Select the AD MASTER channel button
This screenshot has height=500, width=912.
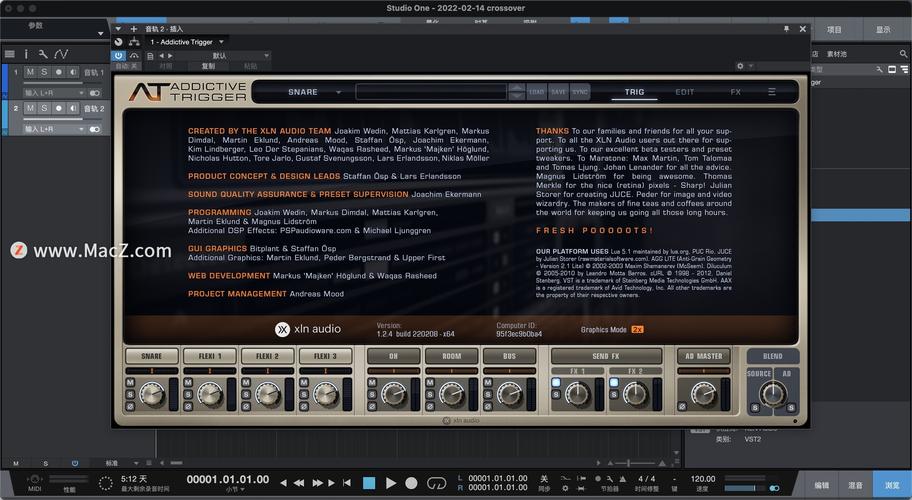(x=703, y=356)
